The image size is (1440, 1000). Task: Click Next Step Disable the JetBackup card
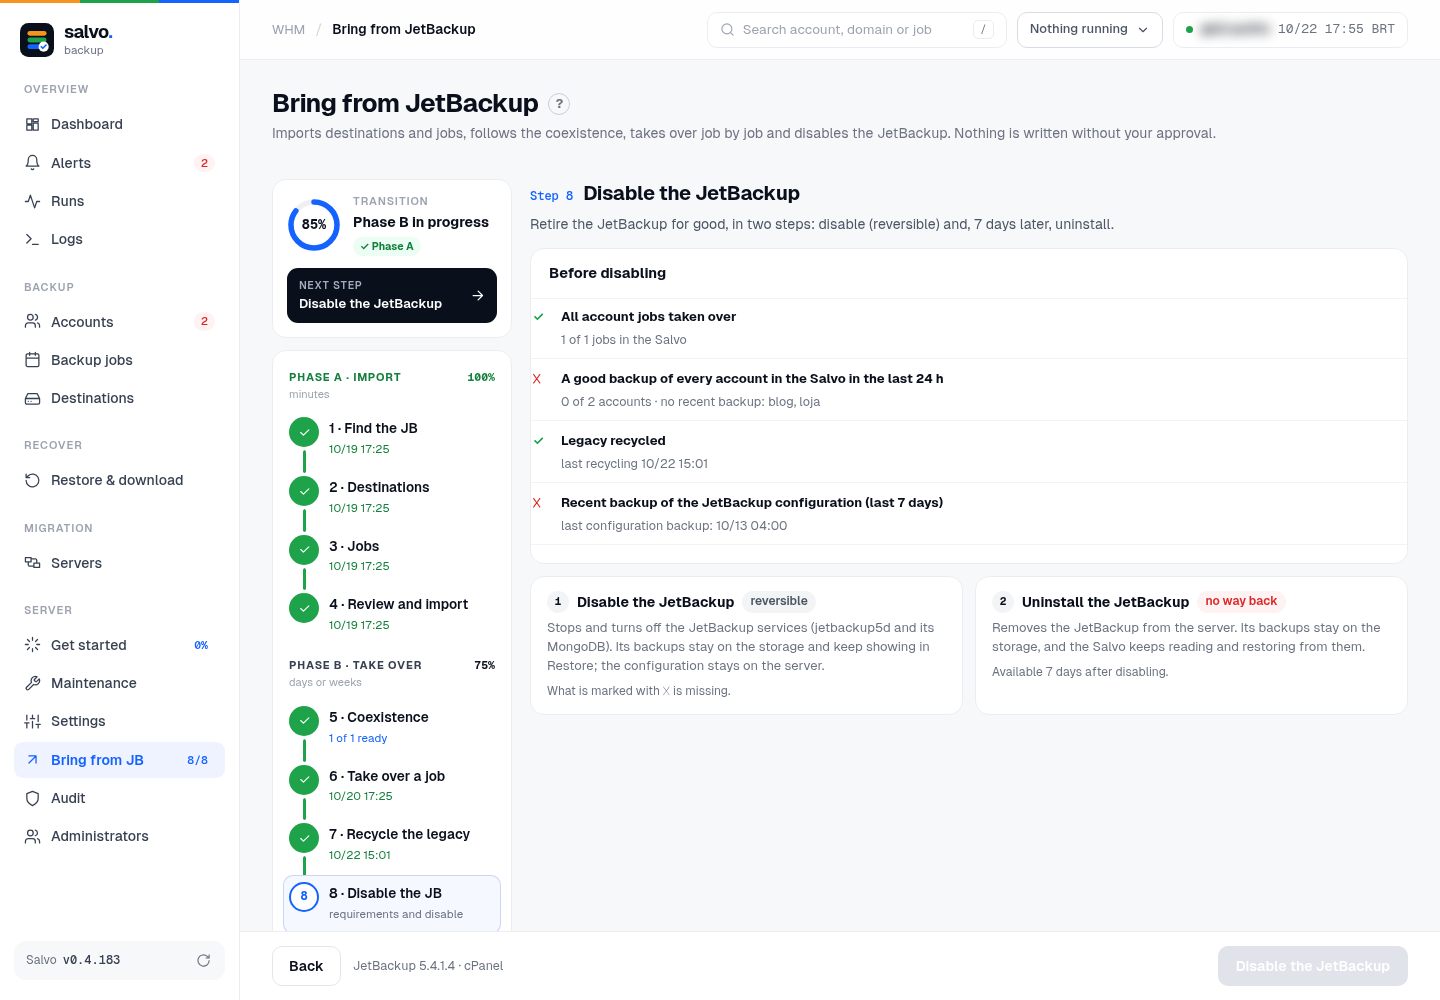[392, 295]
